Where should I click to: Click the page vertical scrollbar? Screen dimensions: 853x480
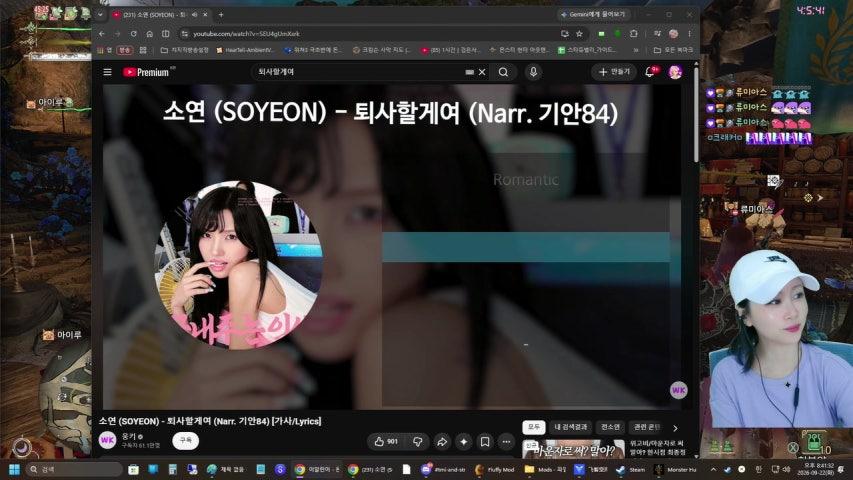click(696, 114)
